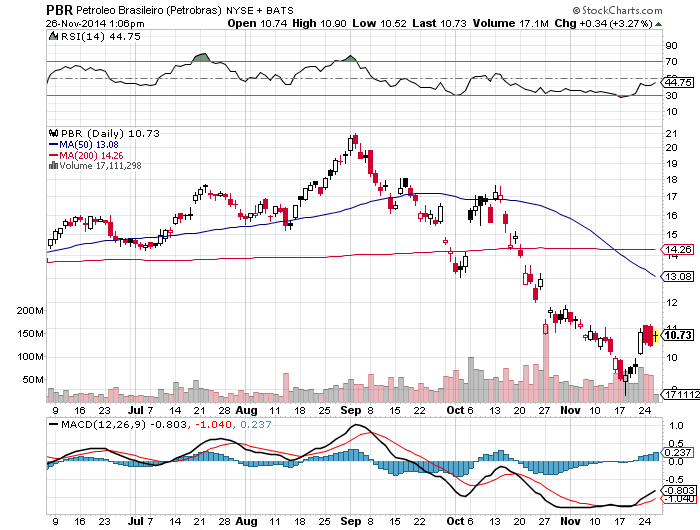
Task: Click the tallest volume spike near Oct 27
Action: pos(545,363)
